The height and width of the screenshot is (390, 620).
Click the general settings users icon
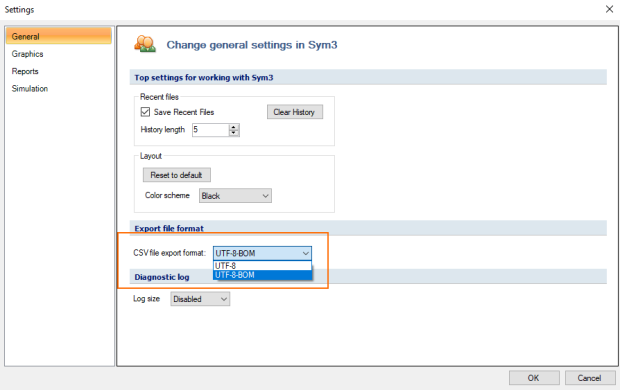(145, 44)
